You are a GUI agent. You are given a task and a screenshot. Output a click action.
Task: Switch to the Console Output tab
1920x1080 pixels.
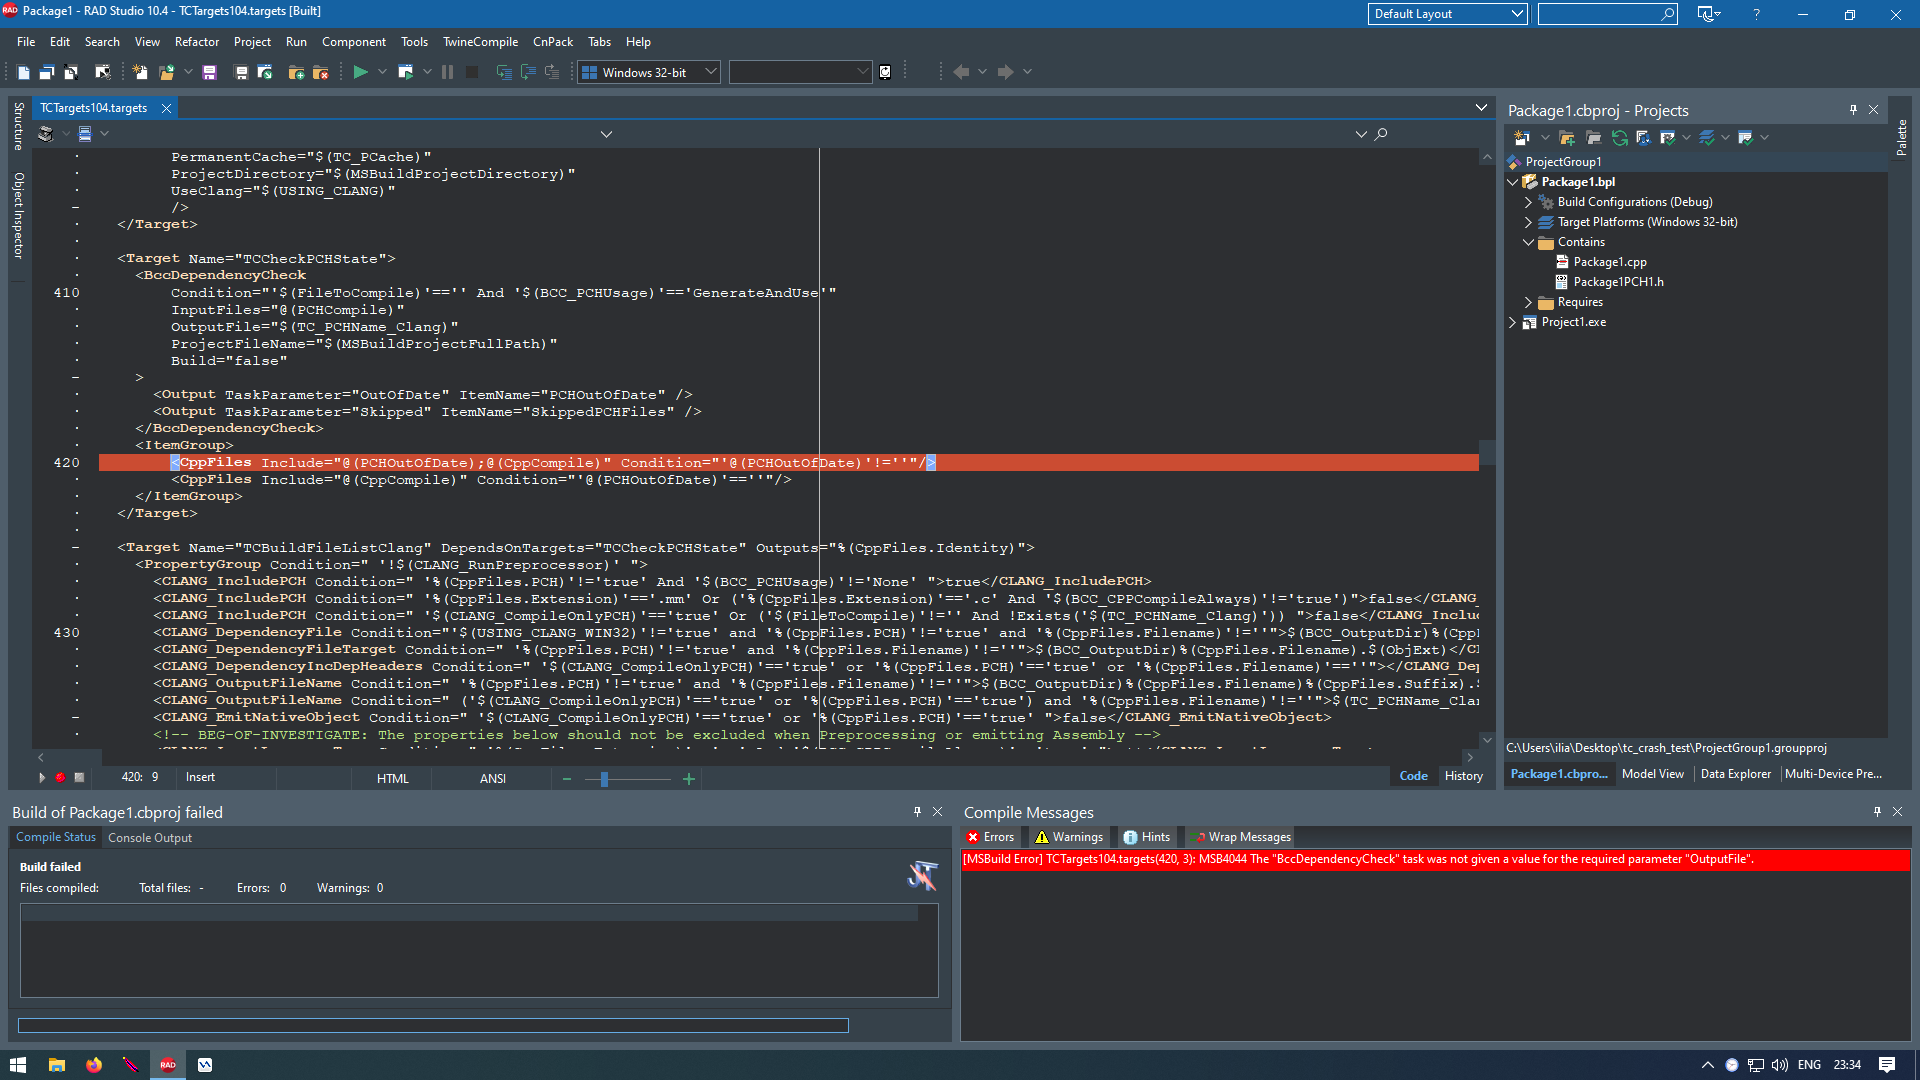[x=150, y=838]
